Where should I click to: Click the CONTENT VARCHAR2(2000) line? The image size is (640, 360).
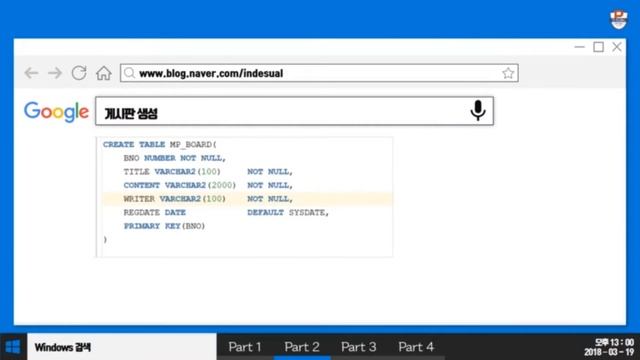point(208,185)
